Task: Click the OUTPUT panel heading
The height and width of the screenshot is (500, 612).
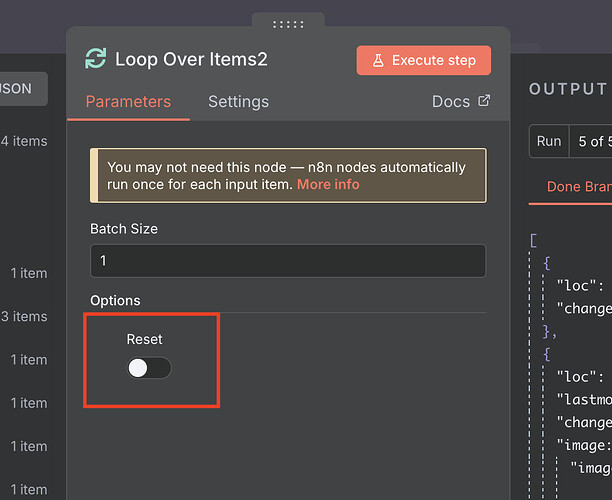Action: pos(568,89)
